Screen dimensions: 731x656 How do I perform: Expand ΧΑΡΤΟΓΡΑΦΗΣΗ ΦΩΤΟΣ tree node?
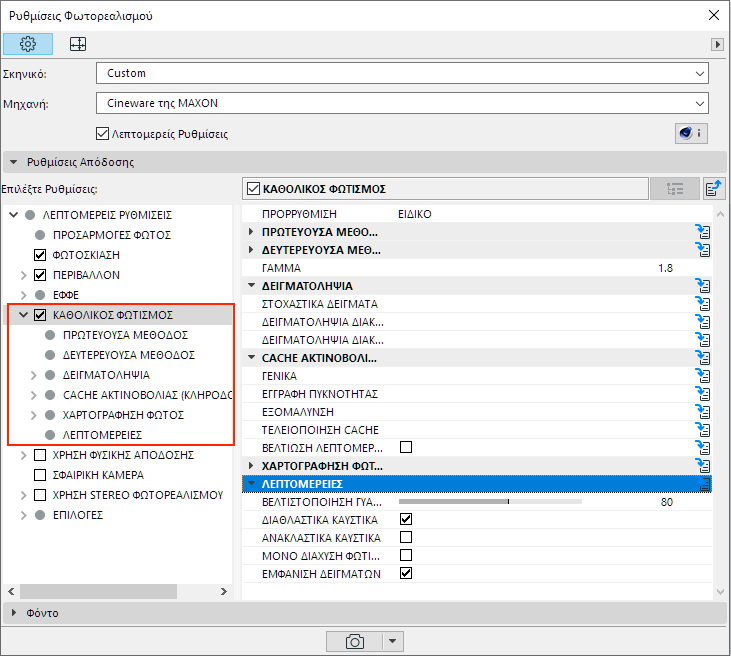[x=34, y=415]
